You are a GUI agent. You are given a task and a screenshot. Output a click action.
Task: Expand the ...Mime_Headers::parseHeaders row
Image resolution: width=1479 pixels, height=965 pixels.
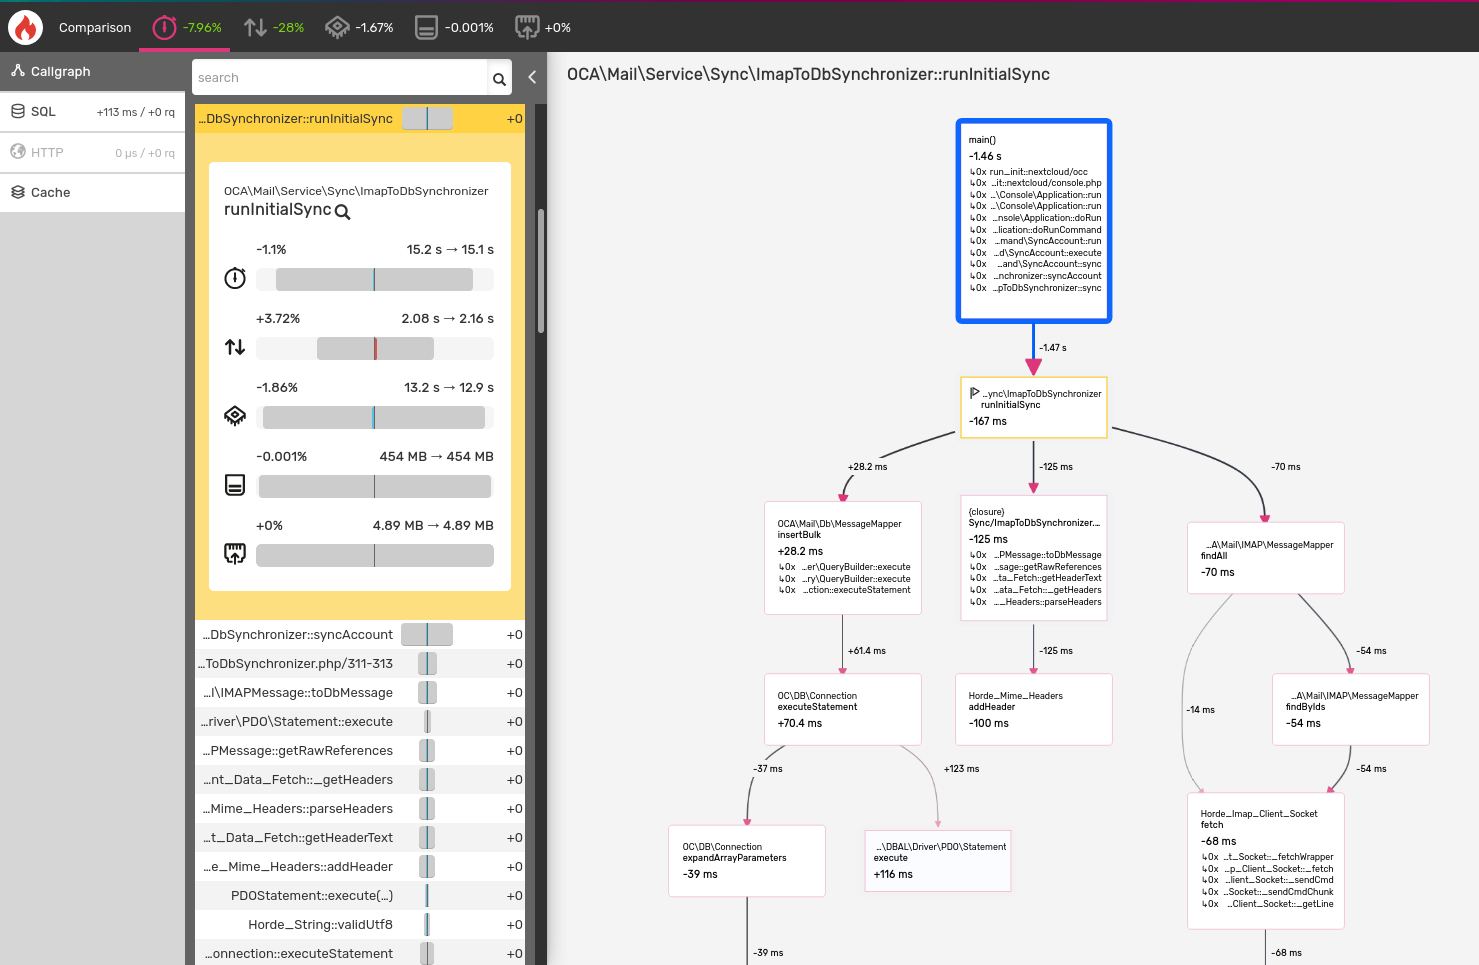(360, 809)
